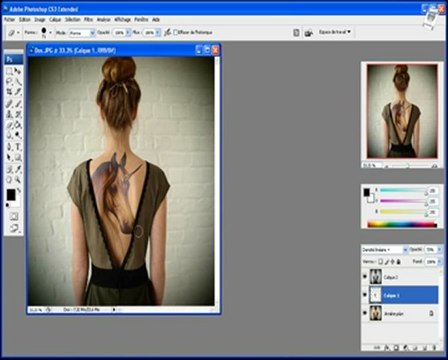Select the Calque 2 layer
The width and height of the screenshot is (448, 360).
[400, 277]
